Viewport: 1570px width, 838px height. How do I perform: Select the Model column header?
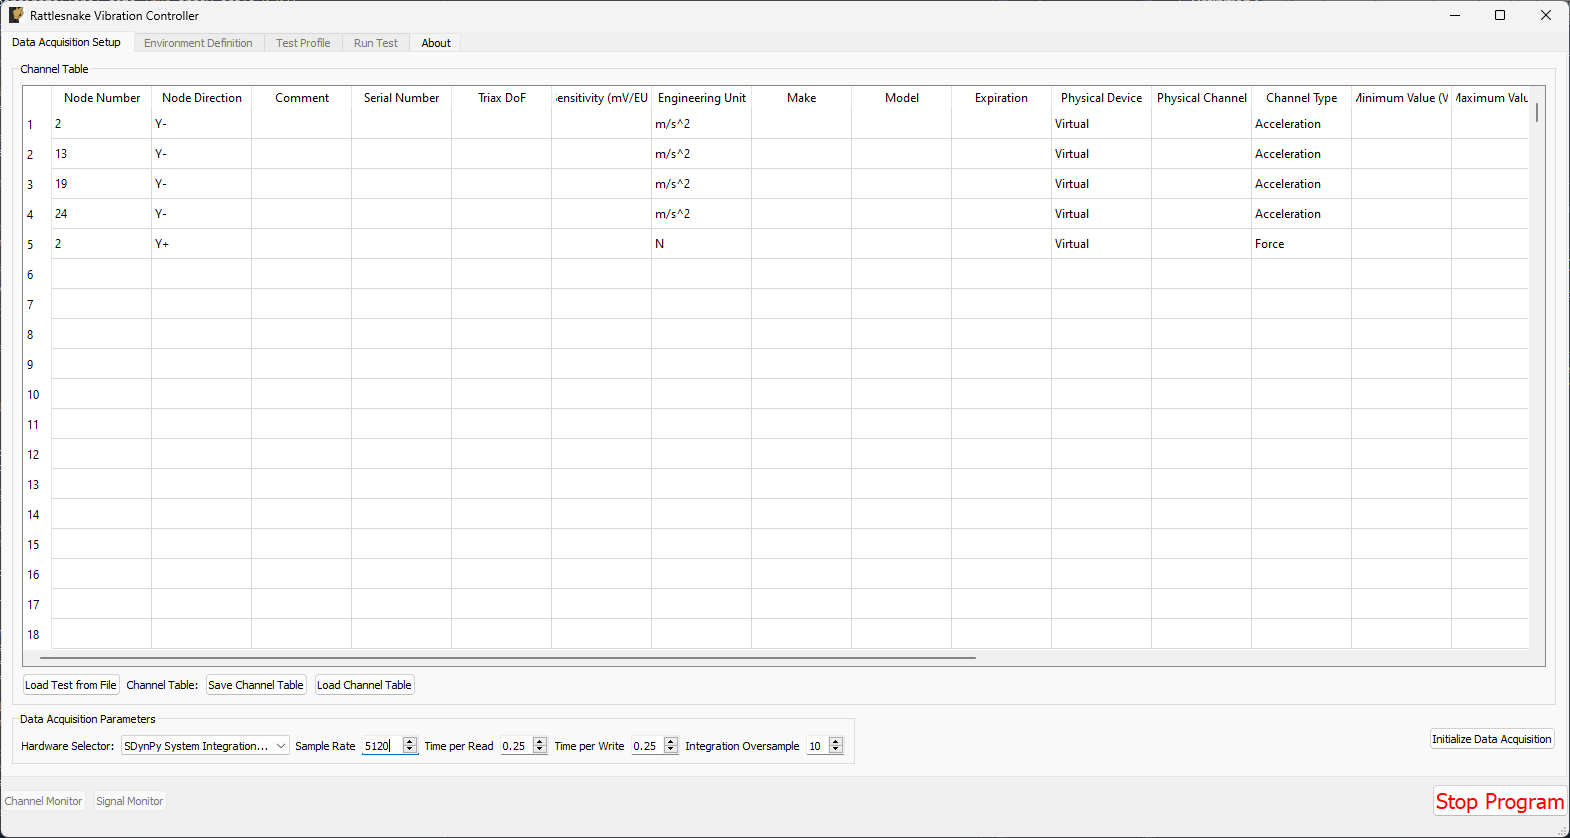pos(902,98)
